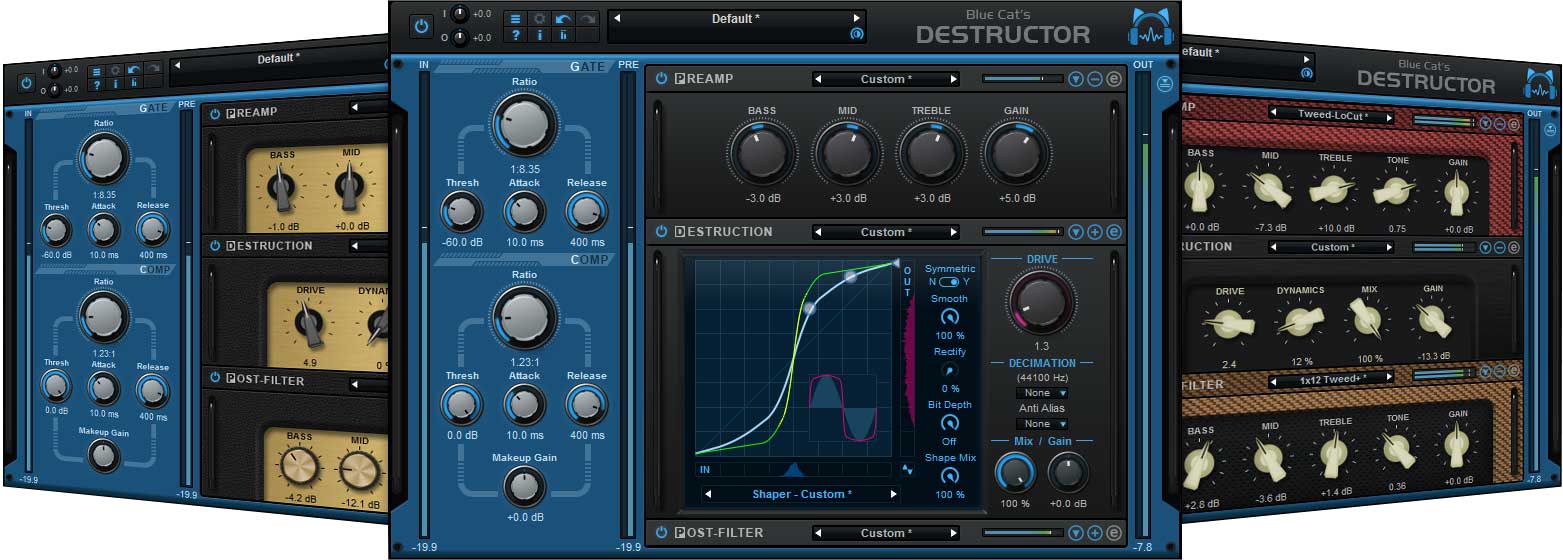This screenshot has height=560, width=1563.
Task: Click the Preamp GAIN knob in center window
Action: (1017, 153)
